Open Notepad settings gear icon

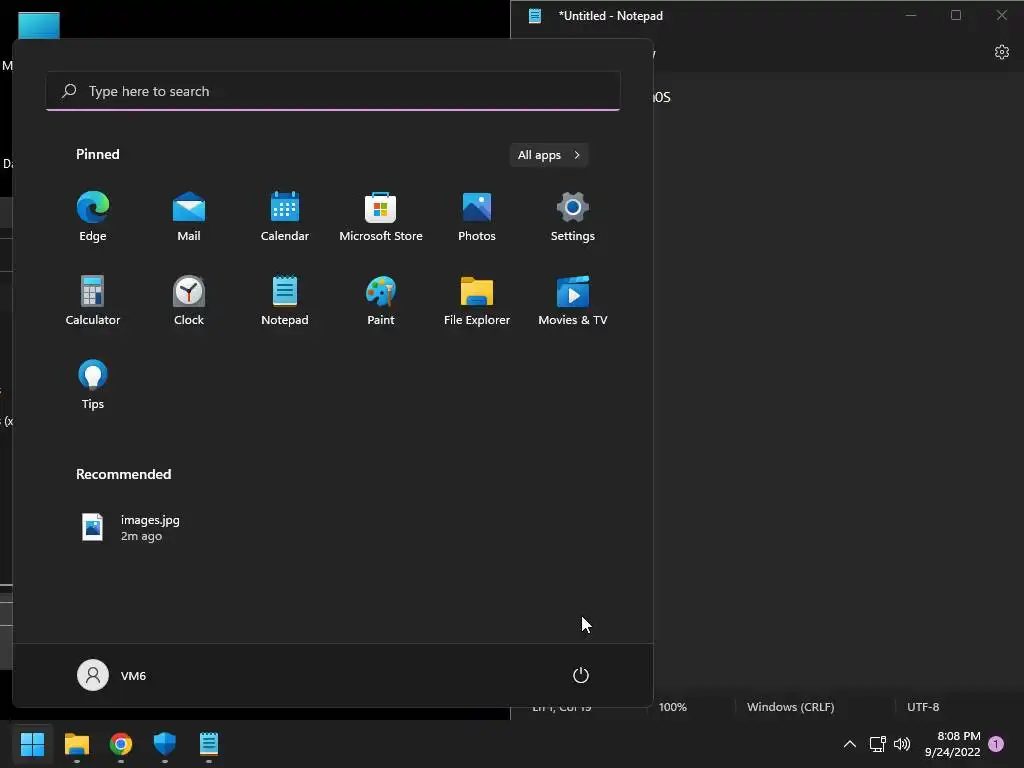point(1002,52)
